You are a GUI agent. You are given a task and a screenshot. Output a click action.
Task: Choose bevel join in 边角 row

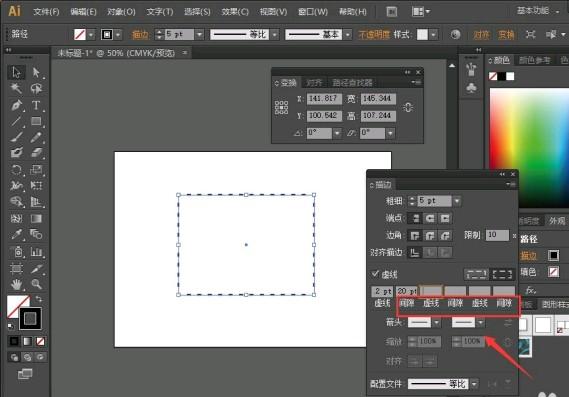(x=445, y=236)
